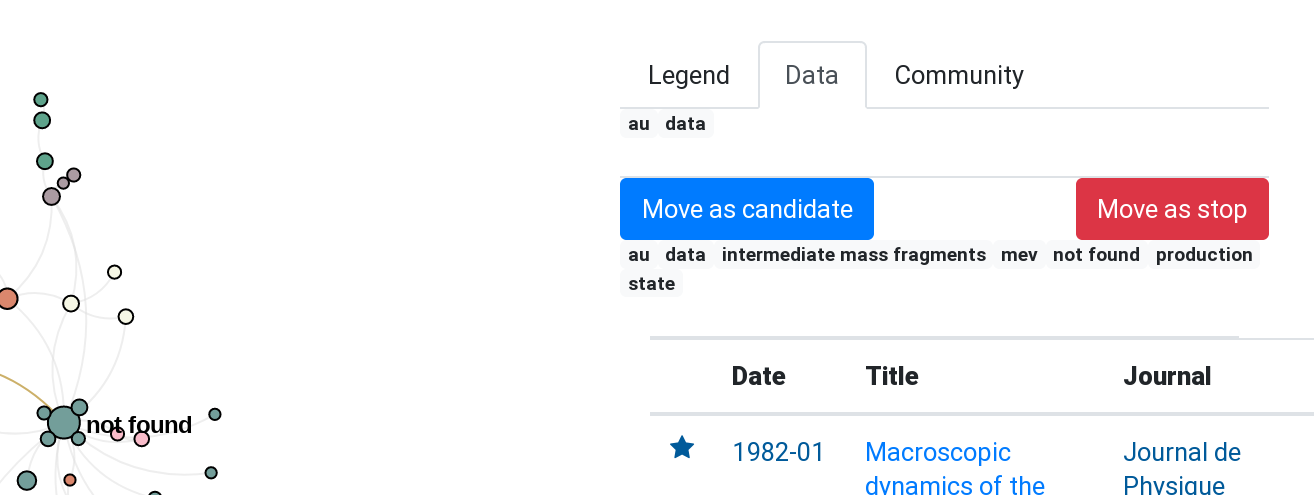Click the 1982-01 date link
The image size is (1314, 495).
tap(778, 453)
